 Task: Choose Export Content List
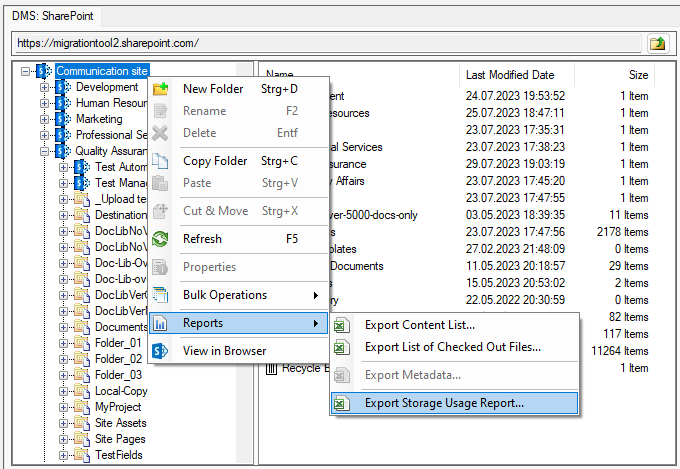click(x=454, y=325)
